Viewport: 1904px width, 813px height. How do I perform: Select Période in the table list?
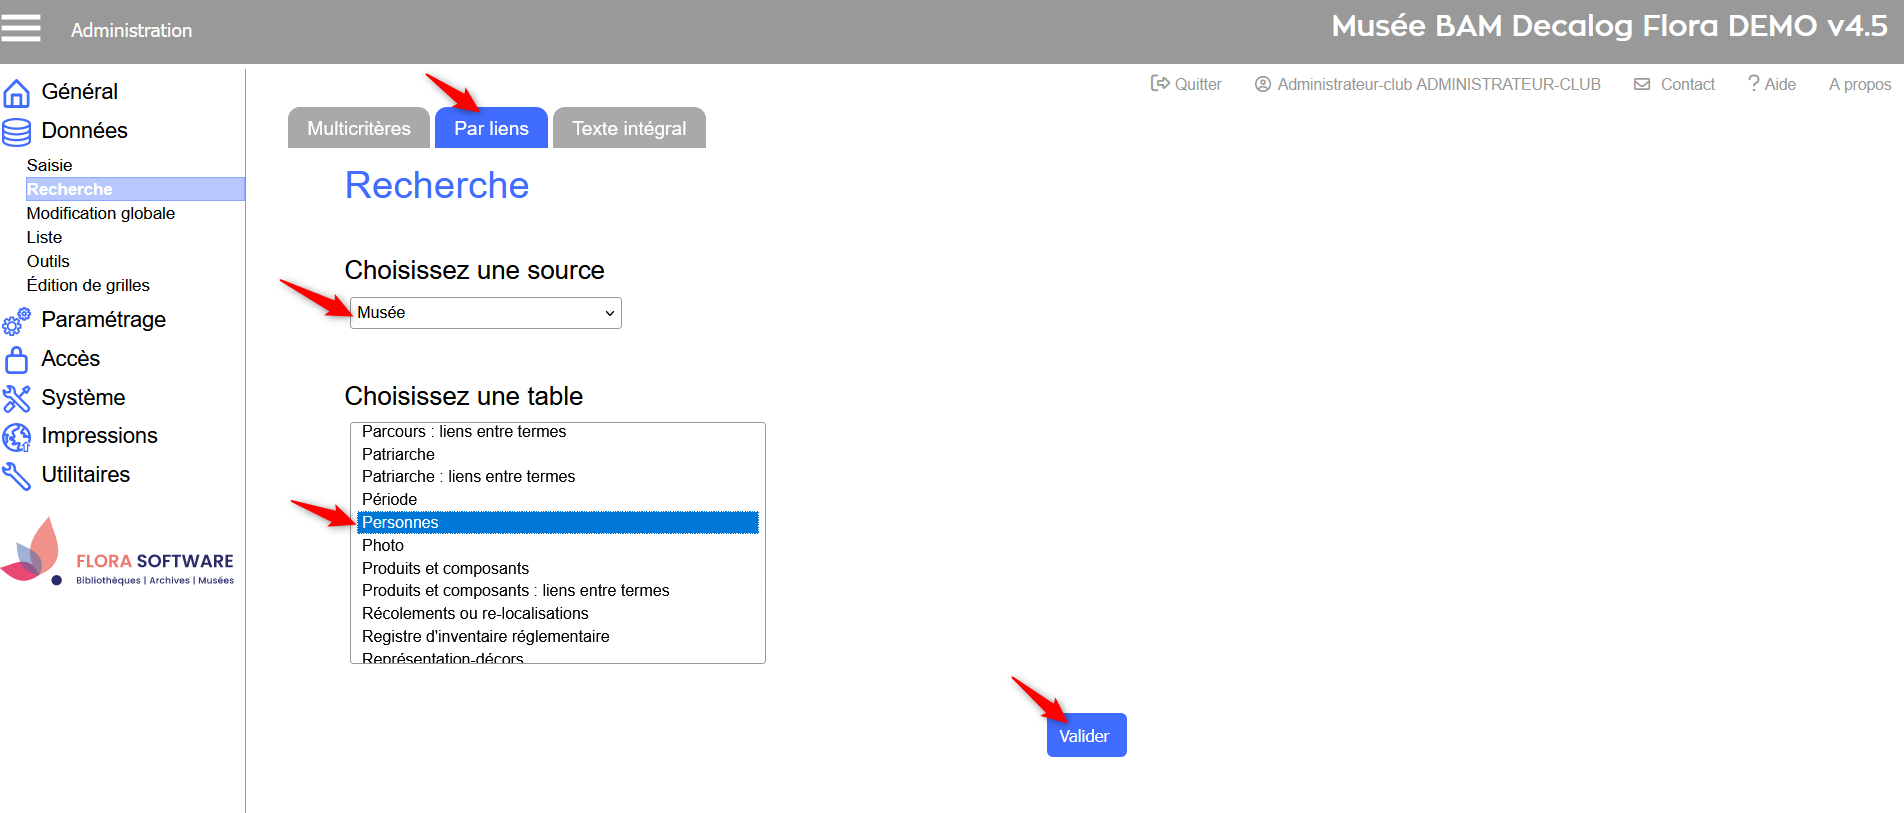[389, 499]
